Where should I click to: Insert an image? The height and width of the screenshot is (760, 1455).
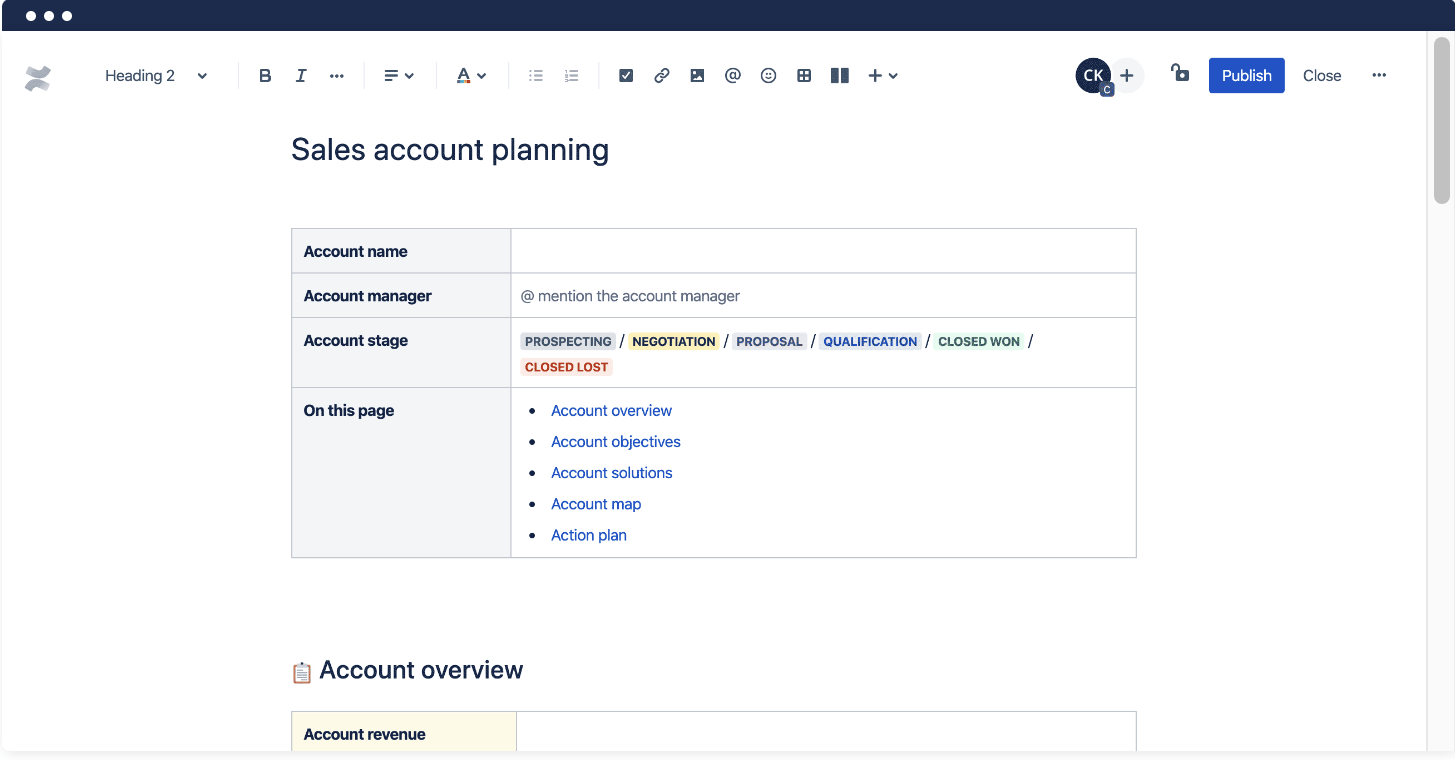697,75
